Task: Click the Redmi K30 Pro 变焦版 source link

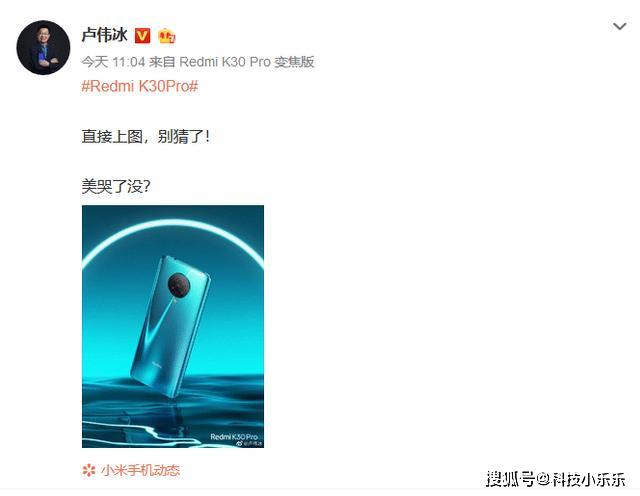Action: pos(247,62)
